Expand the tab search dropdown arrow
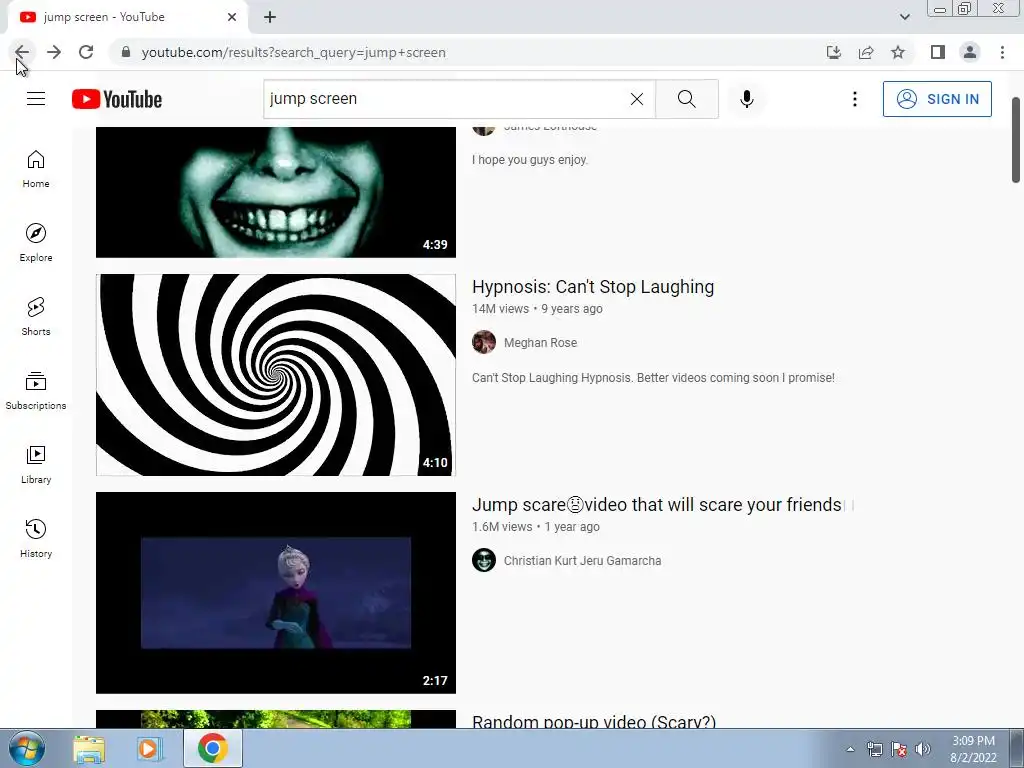Screen dimensions: 1024x768 coord(904,17)
